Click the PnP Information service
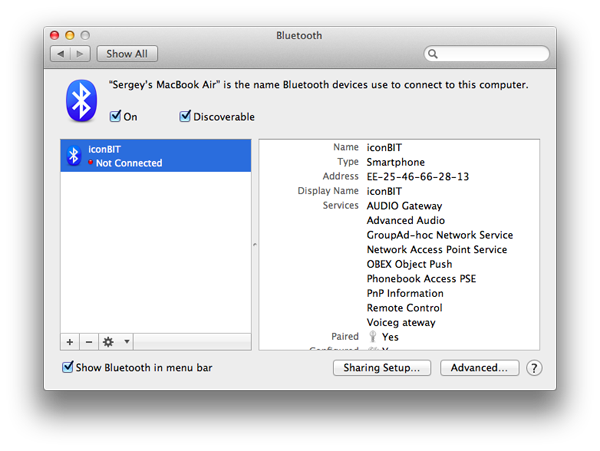 tap(405, 293)
